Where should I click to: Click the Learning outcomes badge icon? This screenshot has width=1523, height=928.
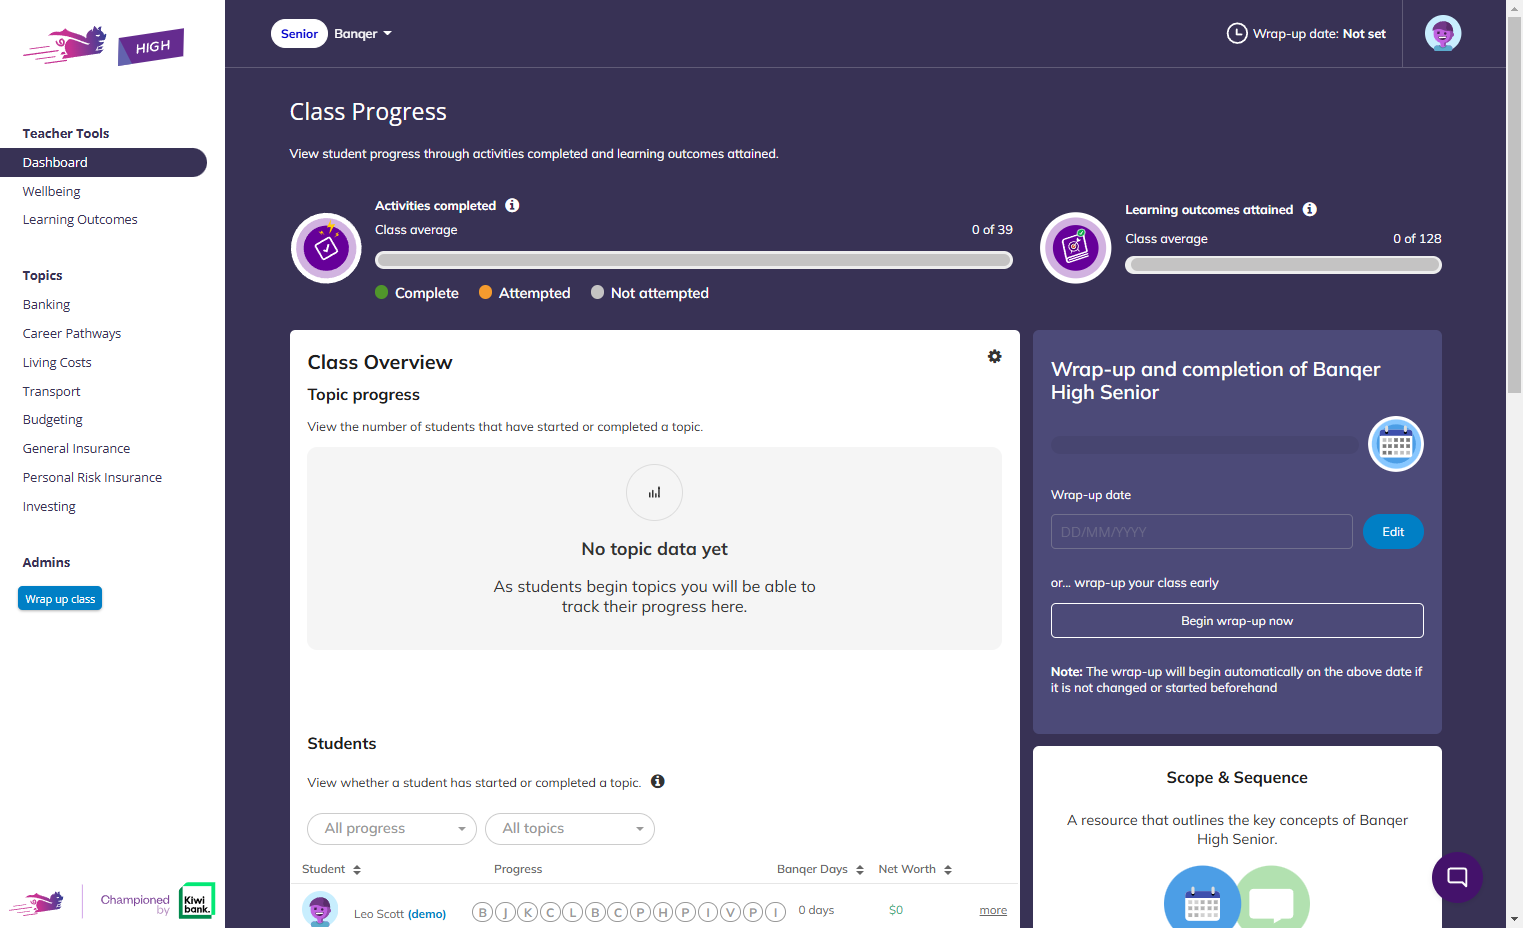tap(1076, 248)
